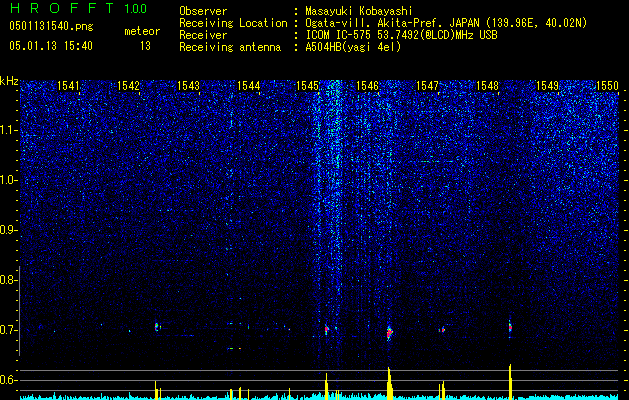Image resolution: width=629 pixels, height=400 pixels.
Task: Click the Receiver ICOM IC-575 text
Action: point(401,35)
